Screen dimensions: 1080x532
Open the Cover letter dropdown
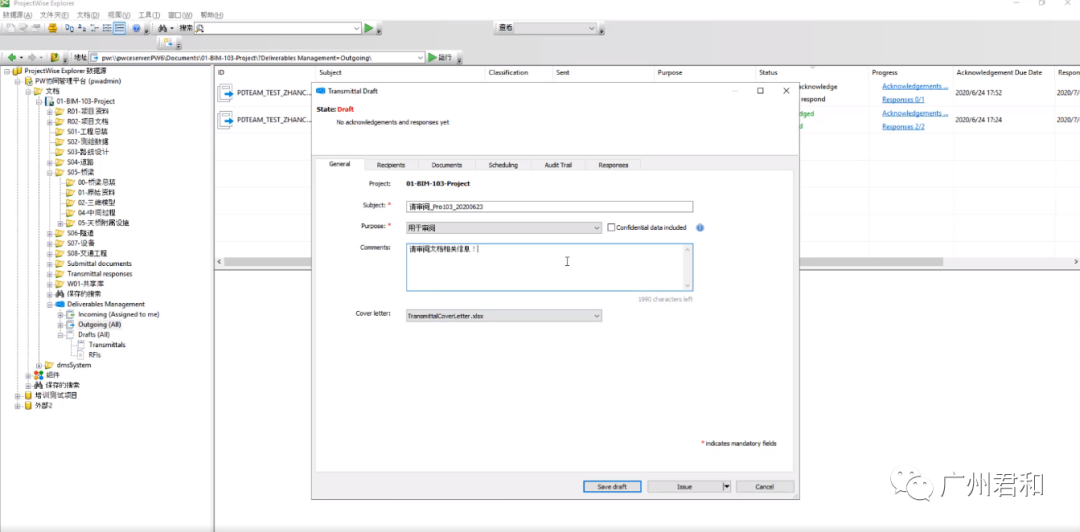point(597,316)
